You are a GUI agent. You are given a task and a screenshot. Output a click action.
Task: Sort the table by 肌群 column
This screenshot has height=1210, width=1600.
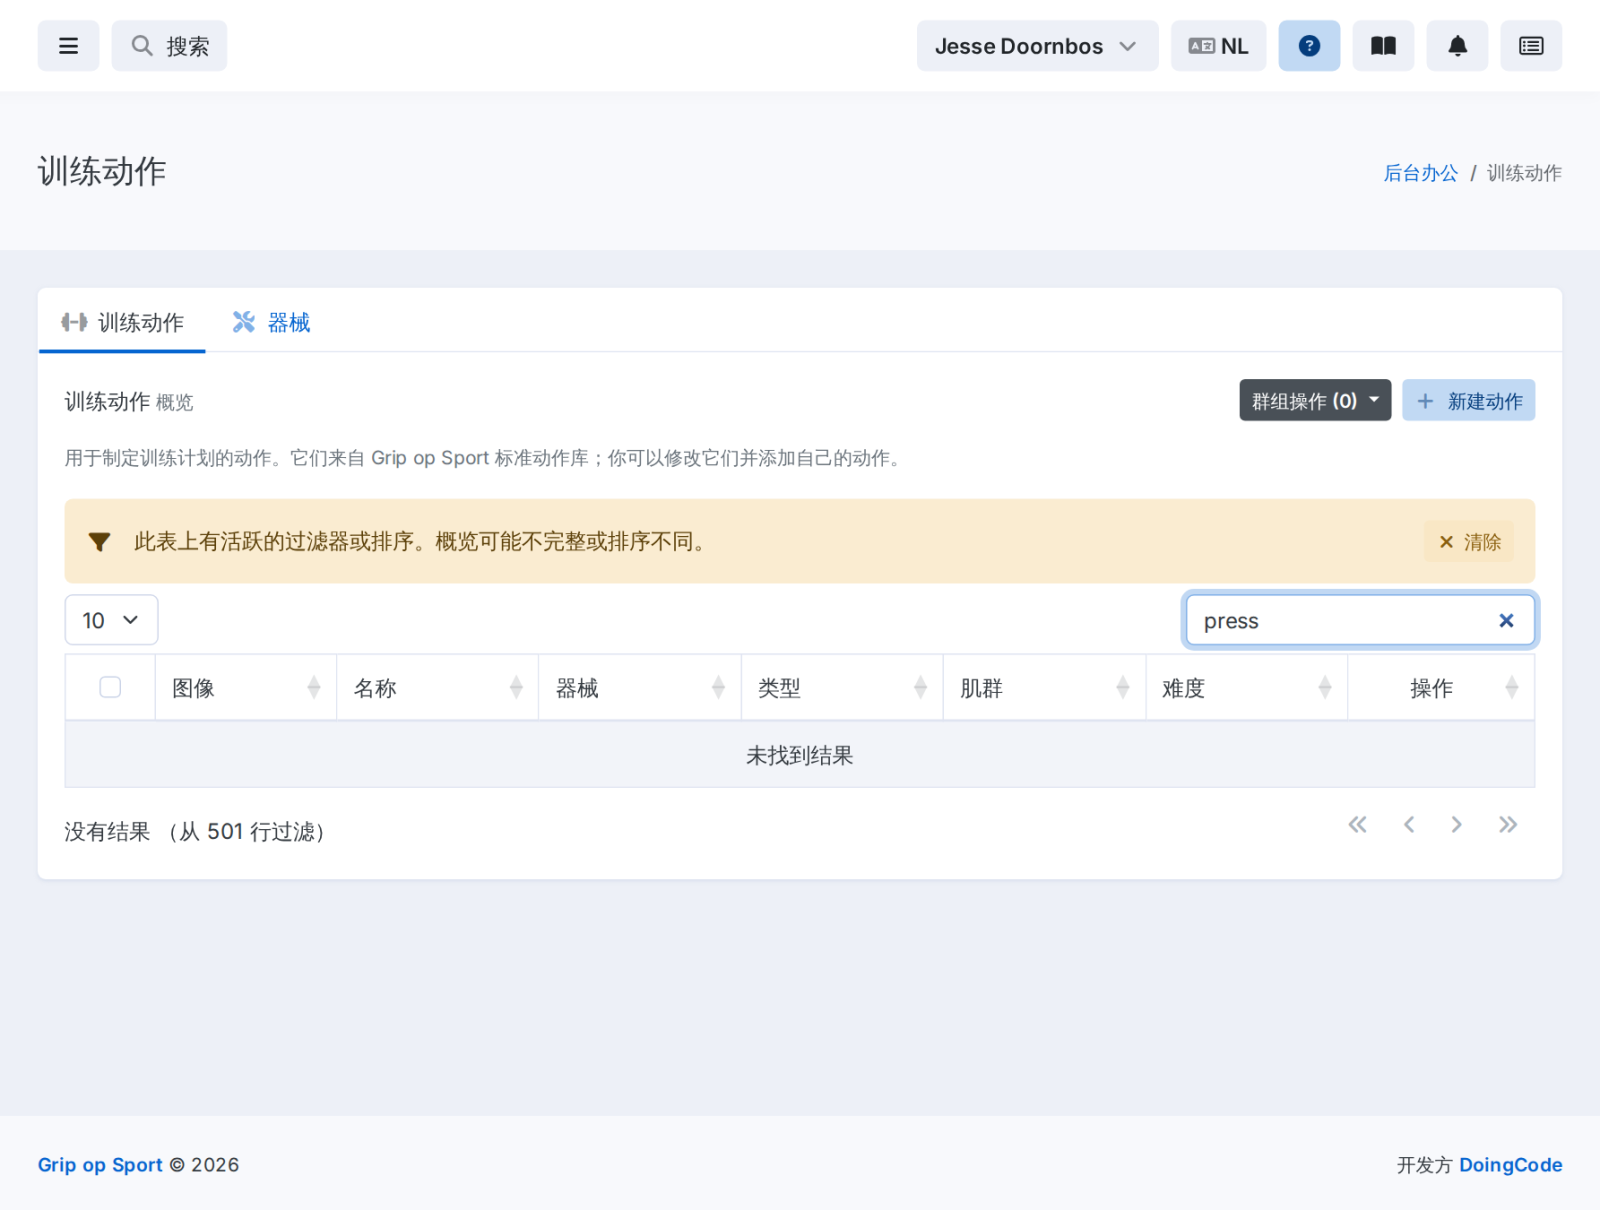tap(1044, 688)
